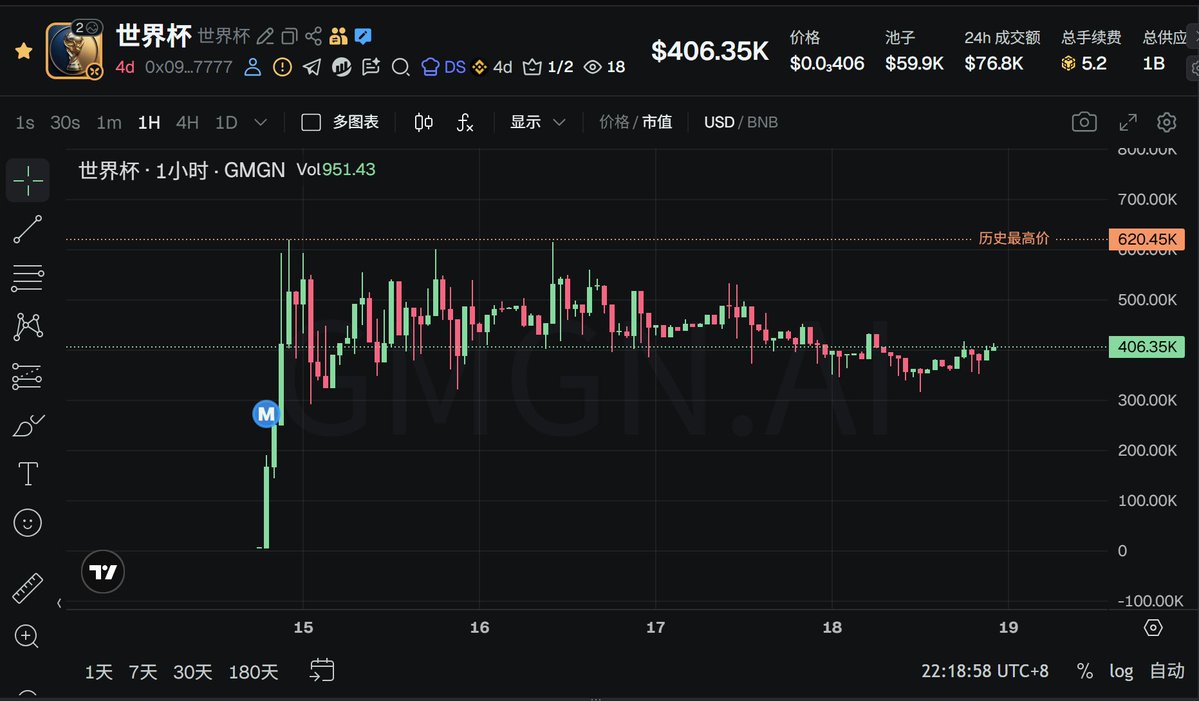Switch the chart to 价格 price mode
This screenshot has height=701, width=1199.
coord(614,122)
